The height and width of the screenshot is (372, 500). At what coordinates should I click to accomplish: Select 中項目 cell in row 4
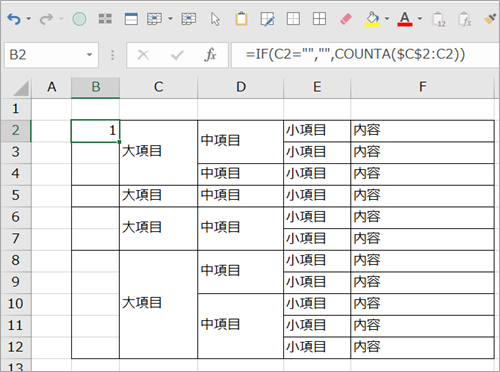coord(241,174)
